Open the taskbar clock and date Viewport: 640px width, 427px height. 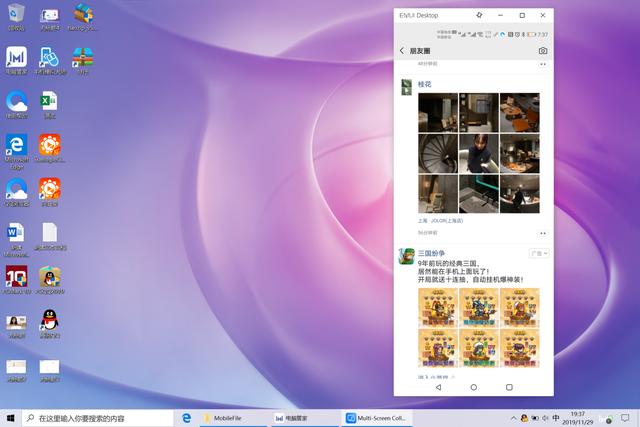point(578,418)
